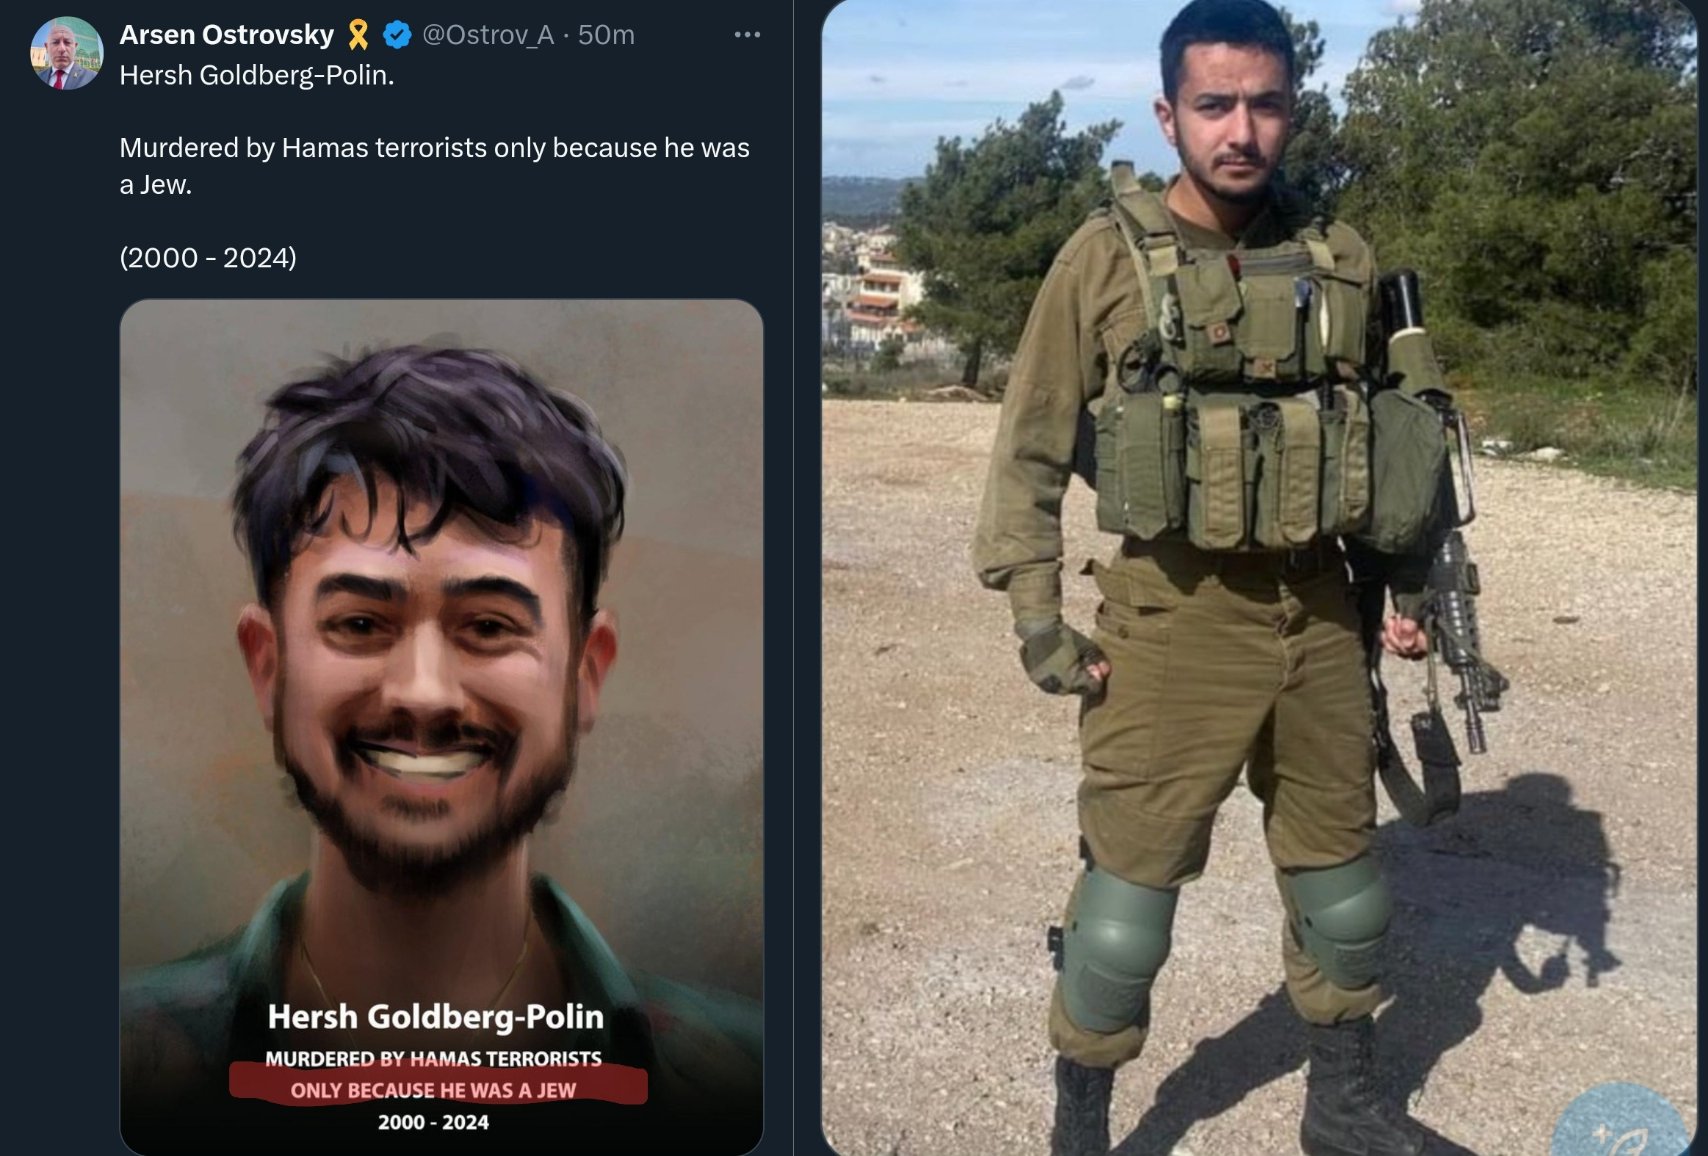Click the 'MURDERED BY HAMAS TERRORISTS' image caption
This screenshot has width=1708, height=1156.
(x=434, y=1058)
